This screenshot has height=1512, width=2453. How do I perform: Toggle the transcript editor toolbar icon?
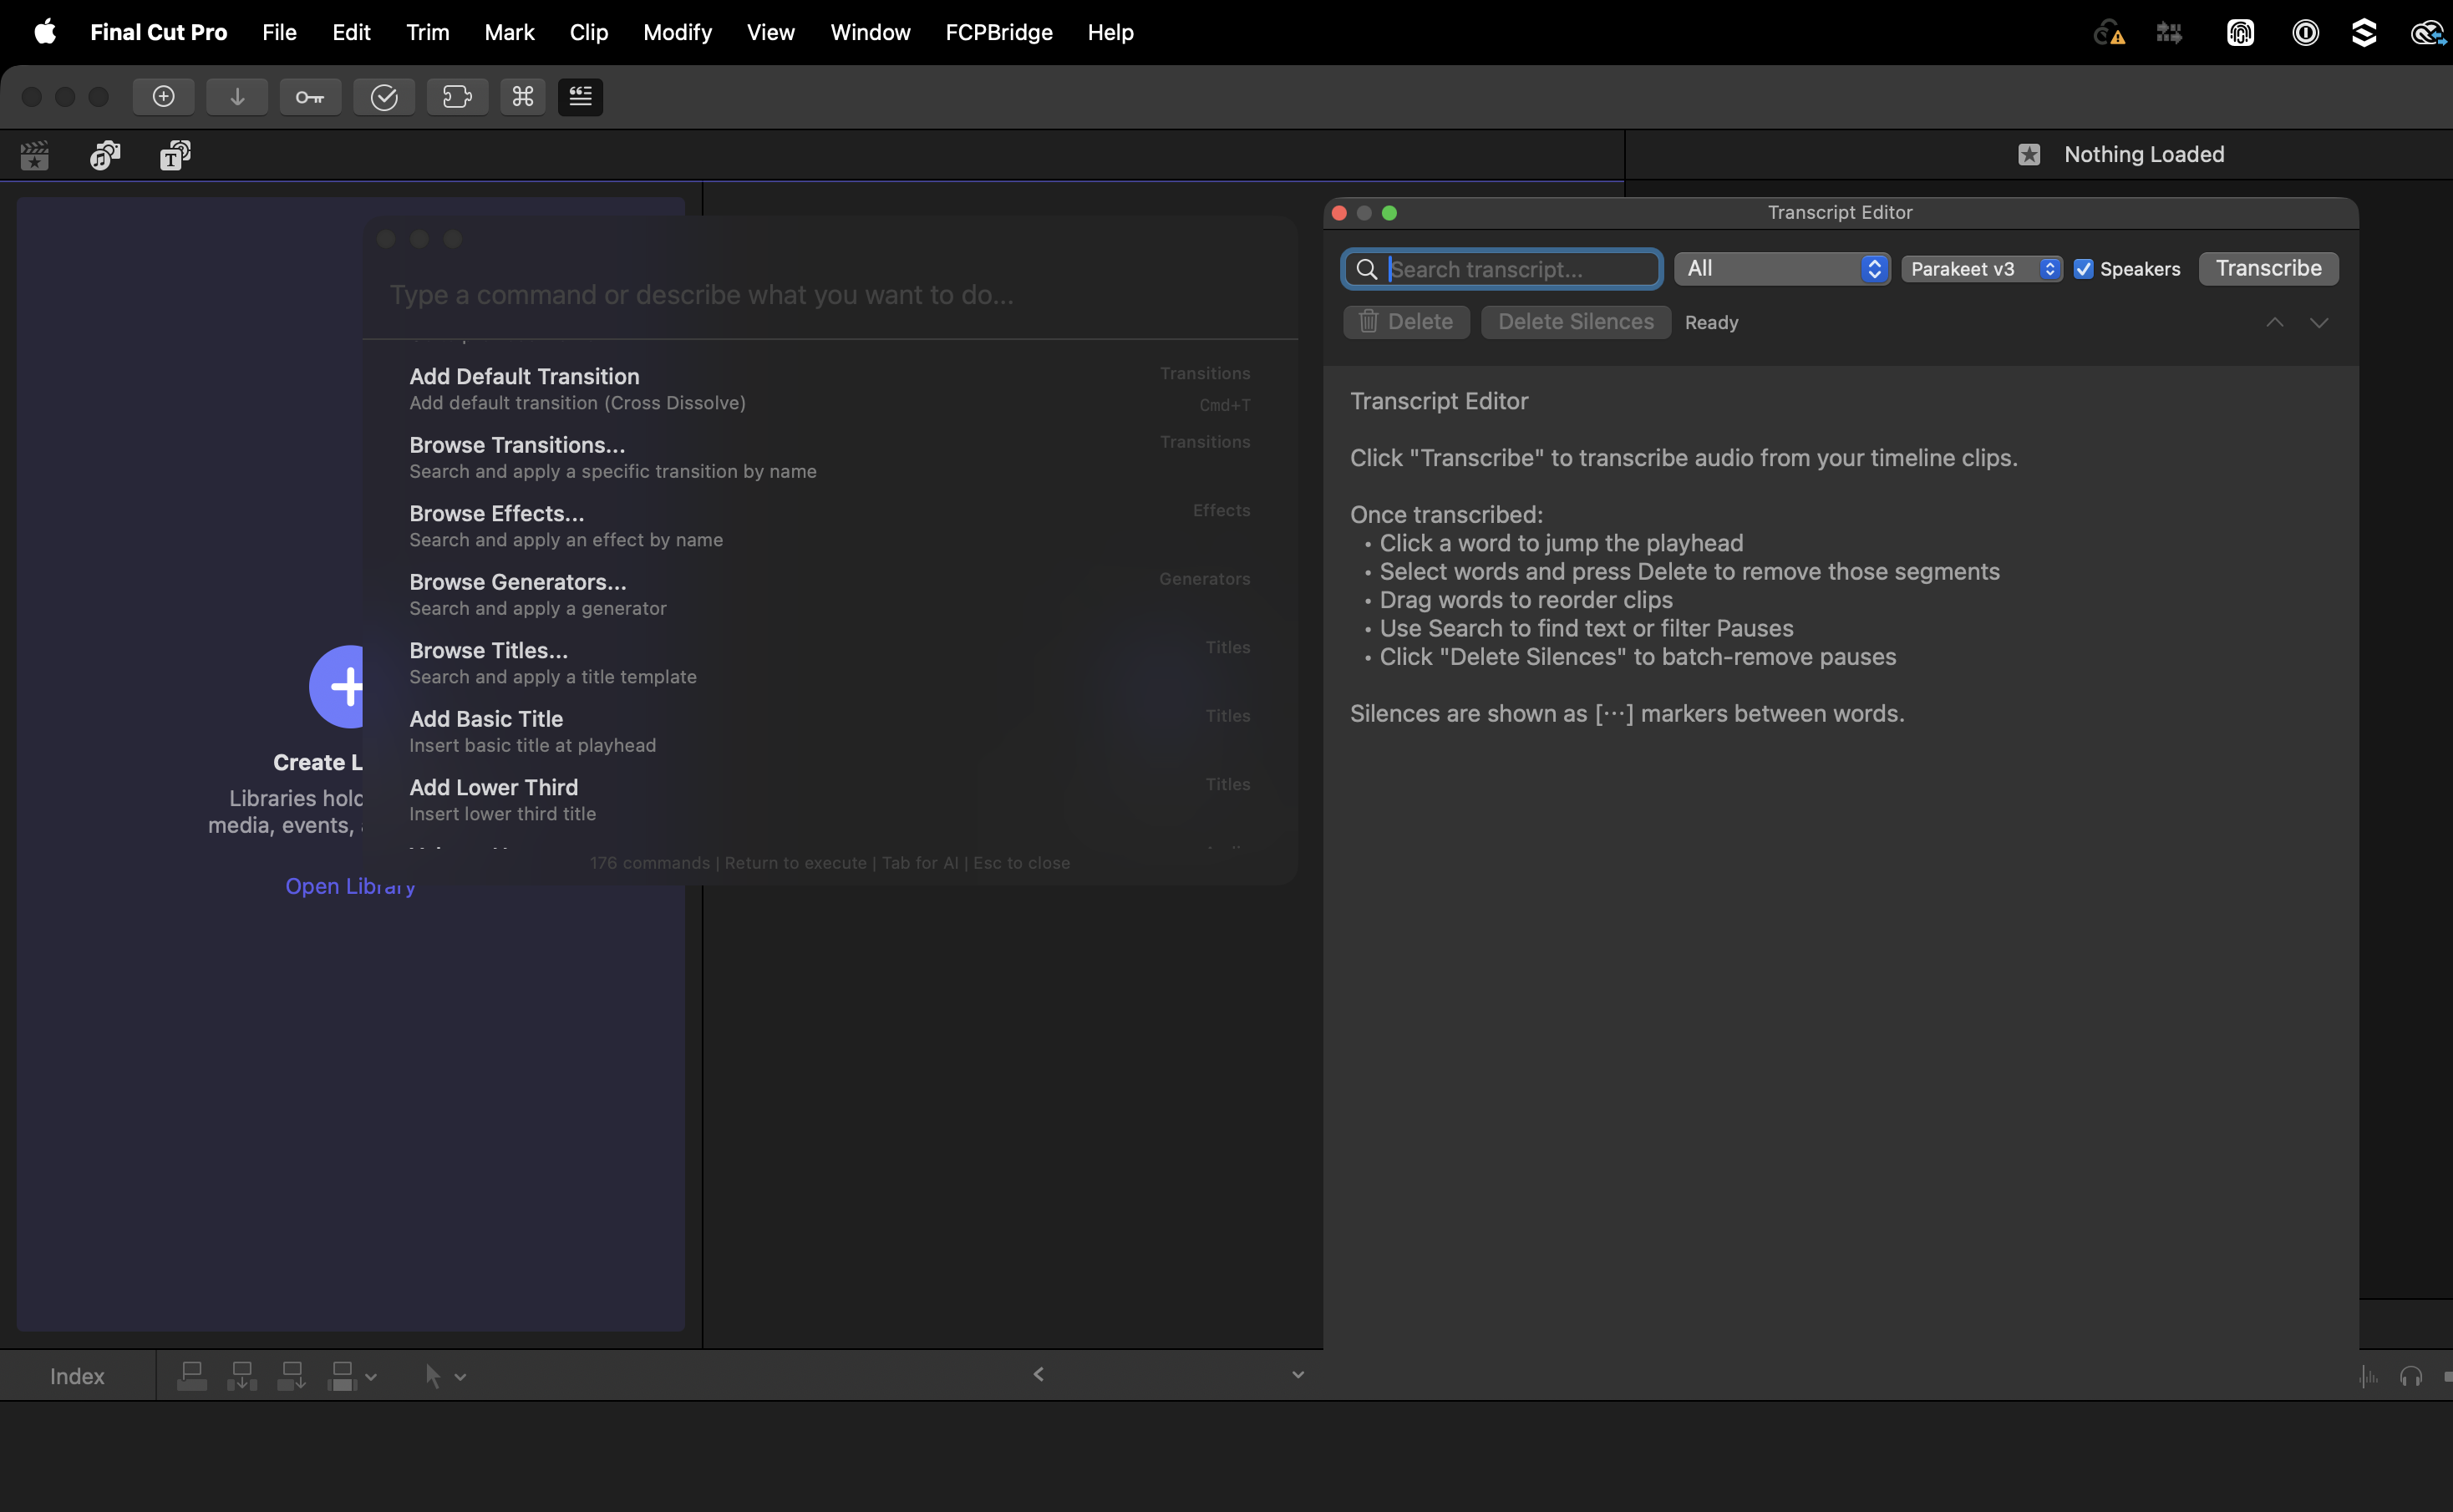tap(580, 97)
